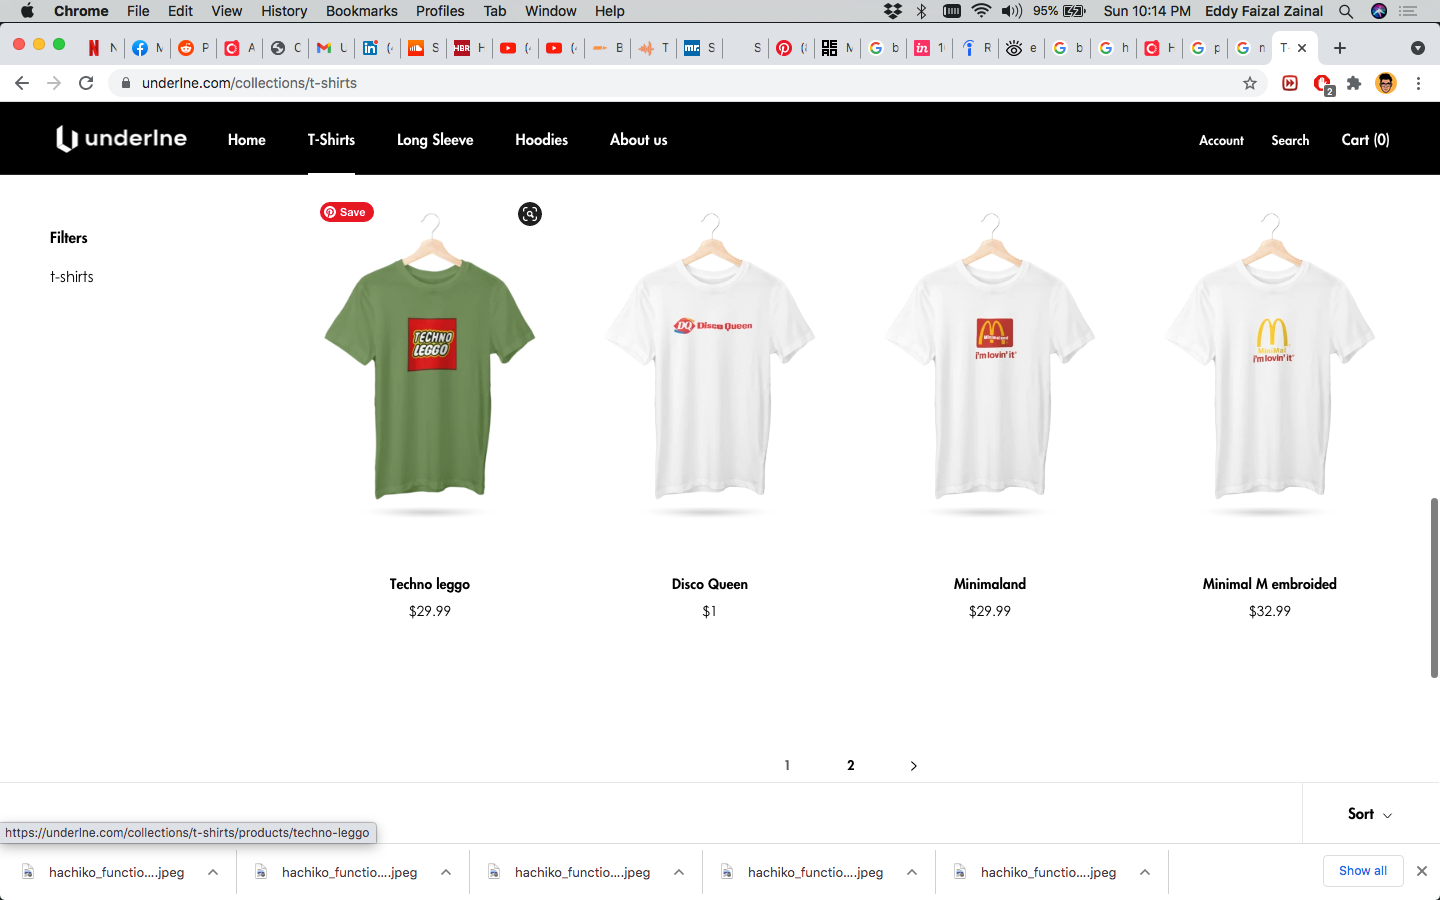View site information lock icon
This screenshot has height=900, width=1440.
coord(126,83)
